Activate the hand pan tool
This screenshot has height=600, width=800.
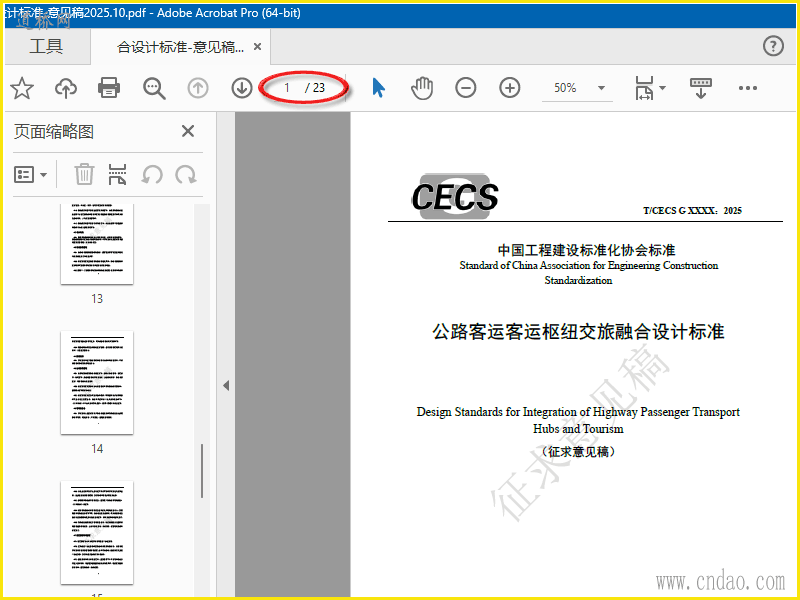click(422, 88)
